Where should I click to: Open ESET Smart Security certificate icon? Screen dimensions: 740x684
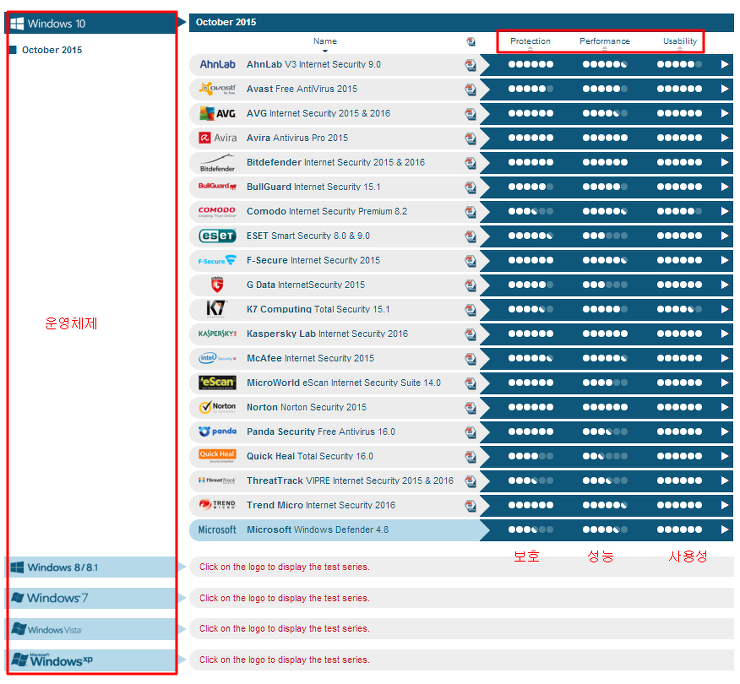[x=470, y=236]
